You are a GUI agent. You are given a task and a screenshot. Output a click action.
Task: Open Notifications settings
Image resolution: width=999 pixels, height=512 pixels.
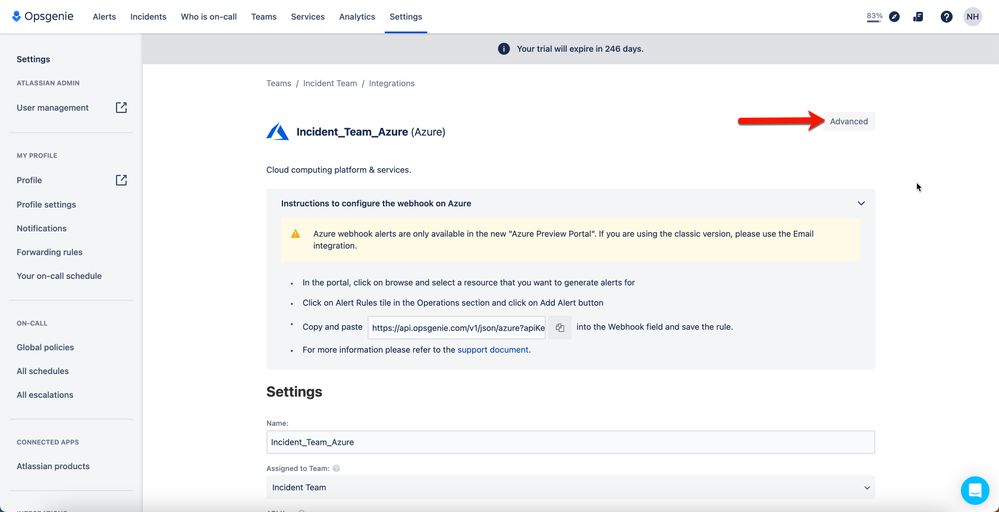tap(41, 228)
